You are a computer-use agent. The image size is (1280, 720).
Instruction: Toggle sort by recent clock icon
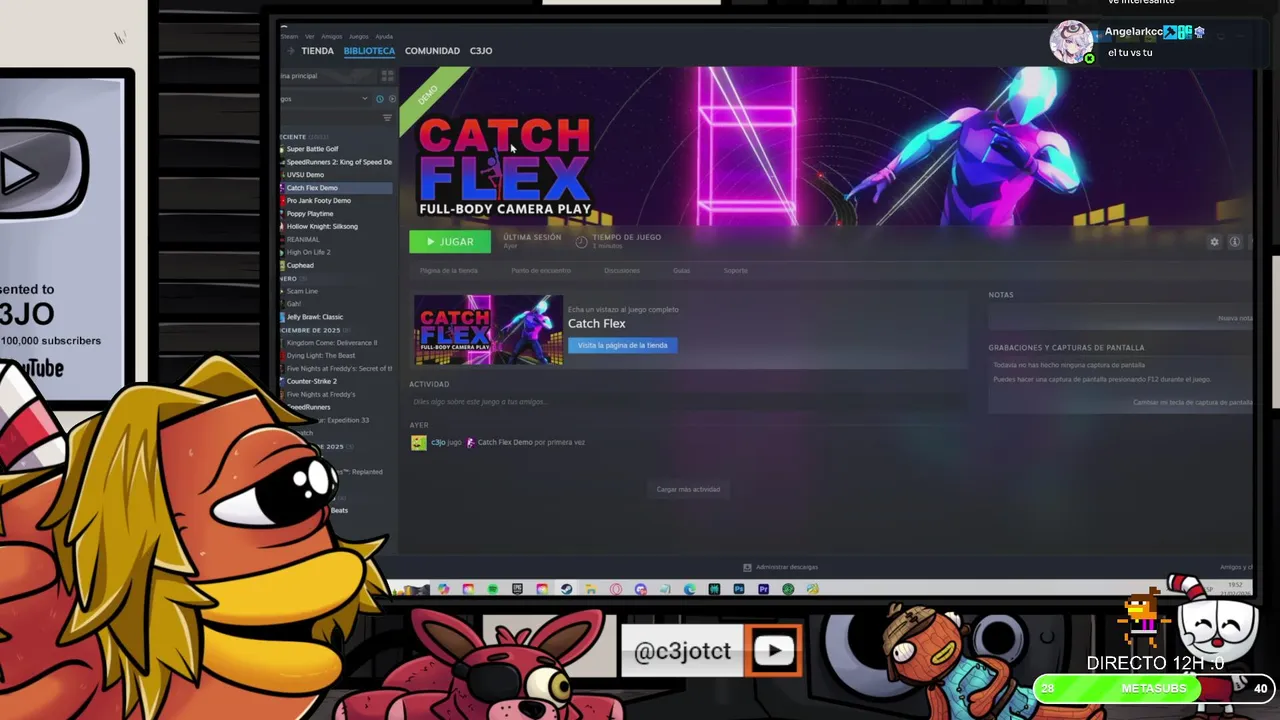point(380,99)
